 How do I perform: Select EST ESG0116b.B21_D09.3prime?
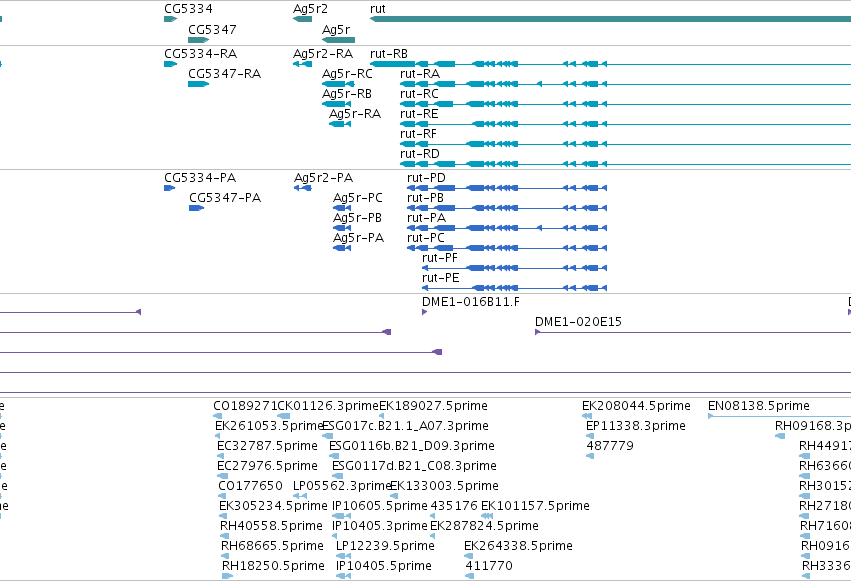point(412,446)
